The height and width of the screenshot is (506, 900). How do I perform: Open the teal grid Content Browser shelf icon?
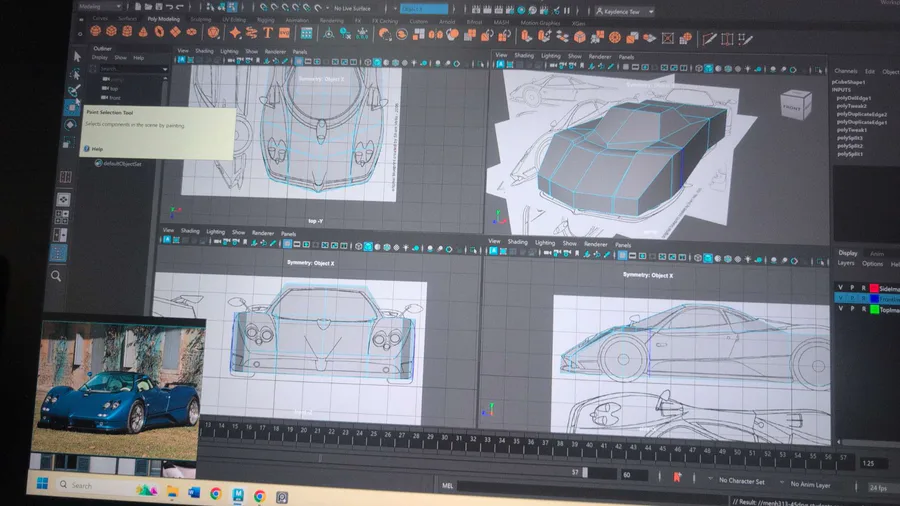(307, 33)
